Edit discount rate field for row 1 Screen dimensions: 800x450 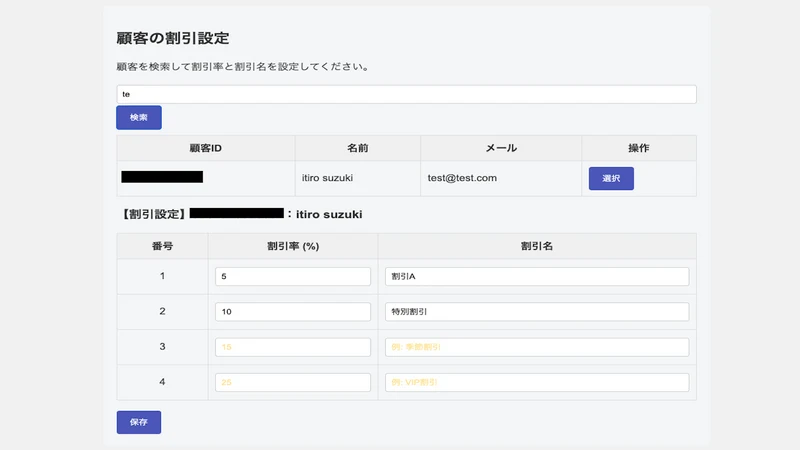pyautogui.click(x=293, y=277)
